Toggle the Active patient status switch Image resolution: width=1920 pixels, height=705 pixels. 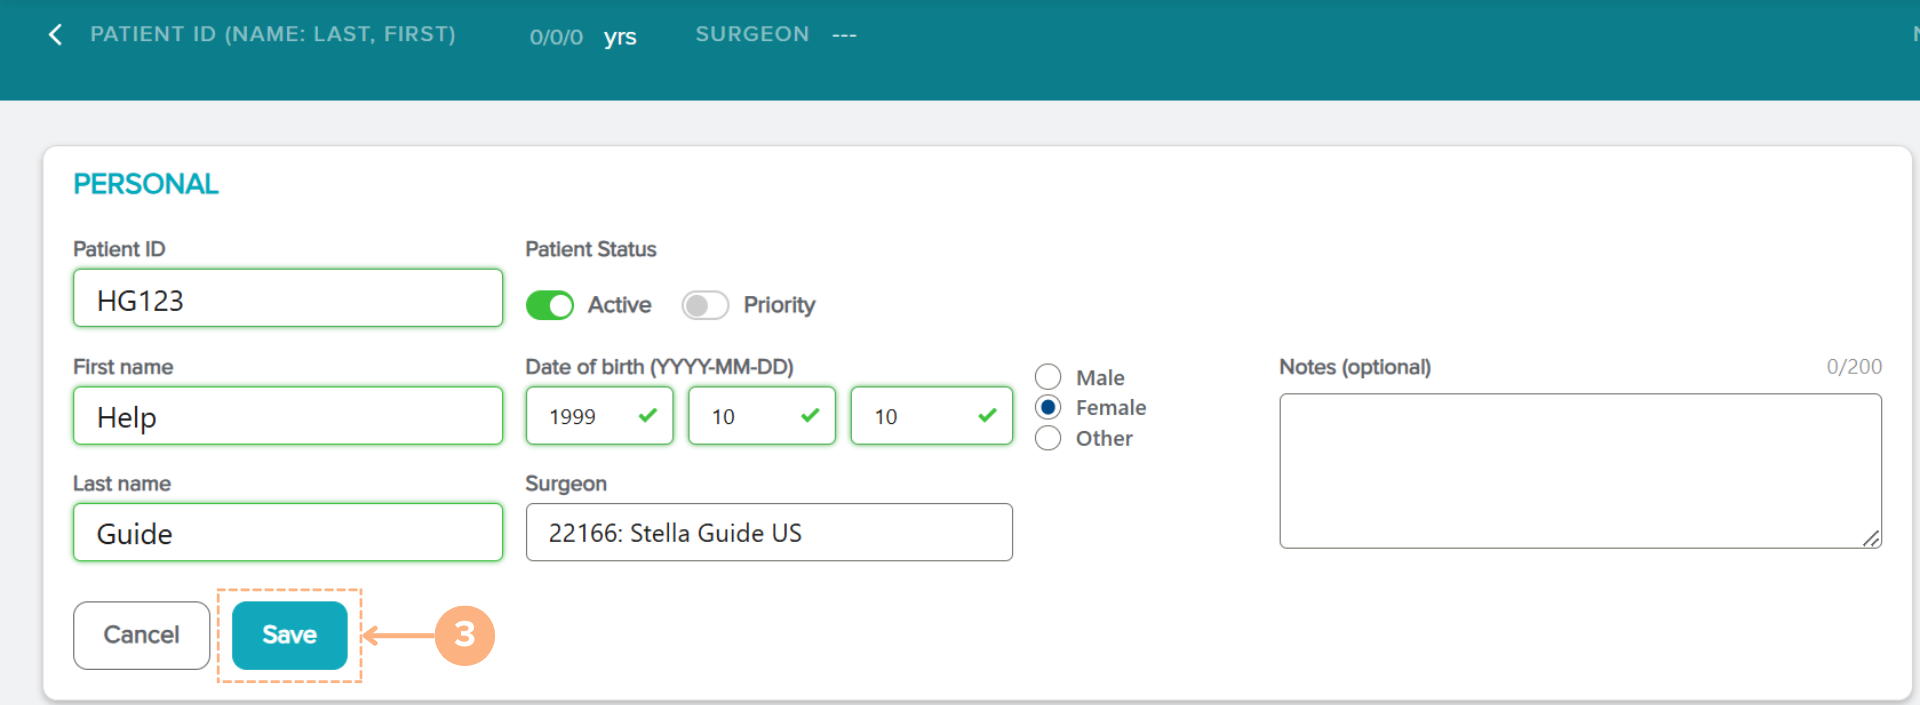click(x=550, y=305)
